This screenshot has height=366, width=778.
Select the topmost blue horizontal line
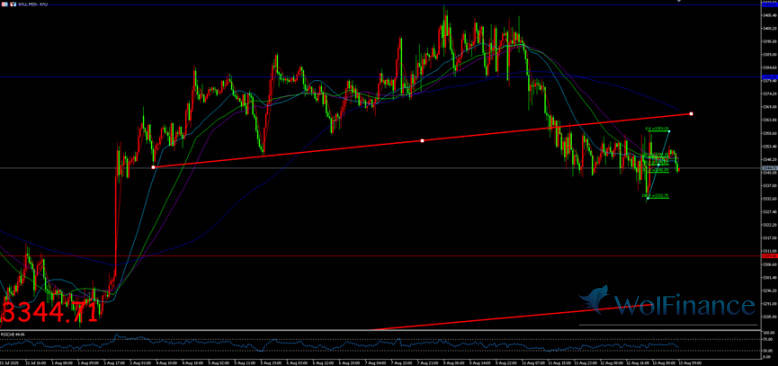click(x=380, y=5)
